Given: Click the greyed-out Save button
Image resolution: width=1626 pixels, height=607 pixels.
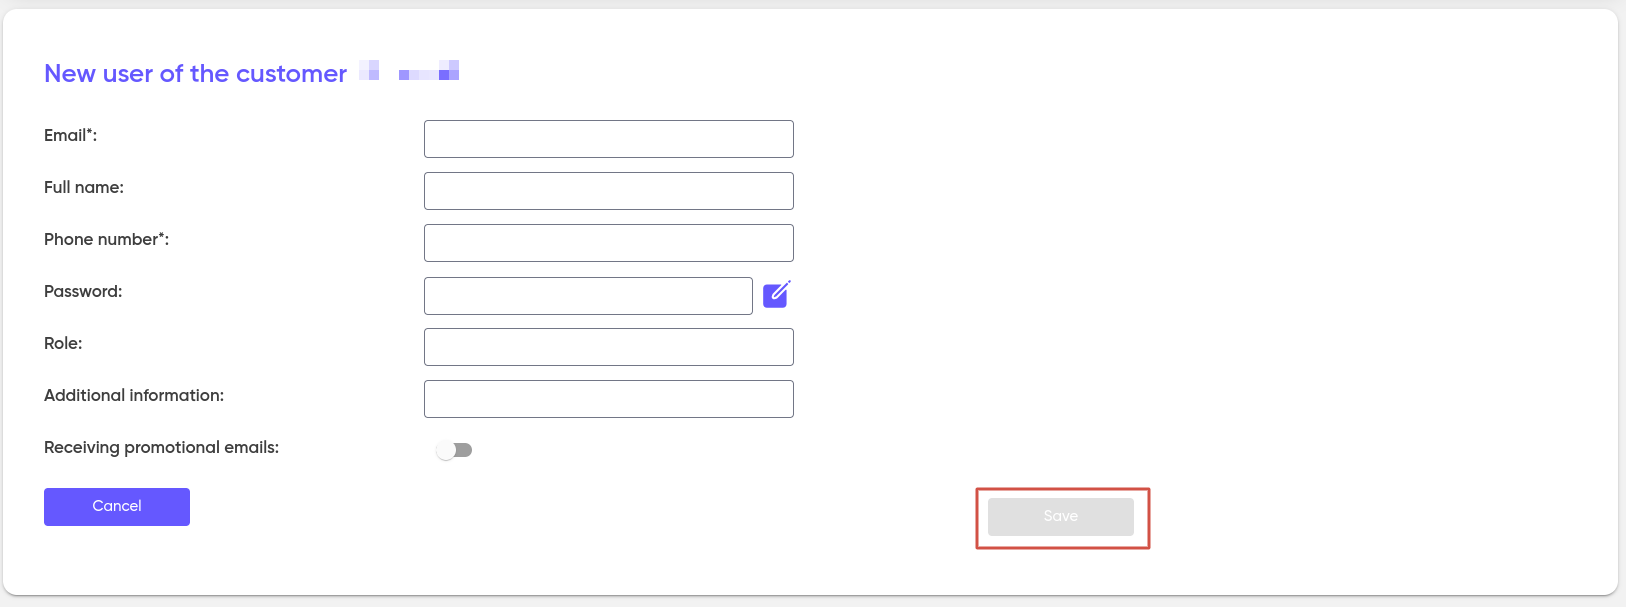Looking at the screenshot, I should 1061,517.
